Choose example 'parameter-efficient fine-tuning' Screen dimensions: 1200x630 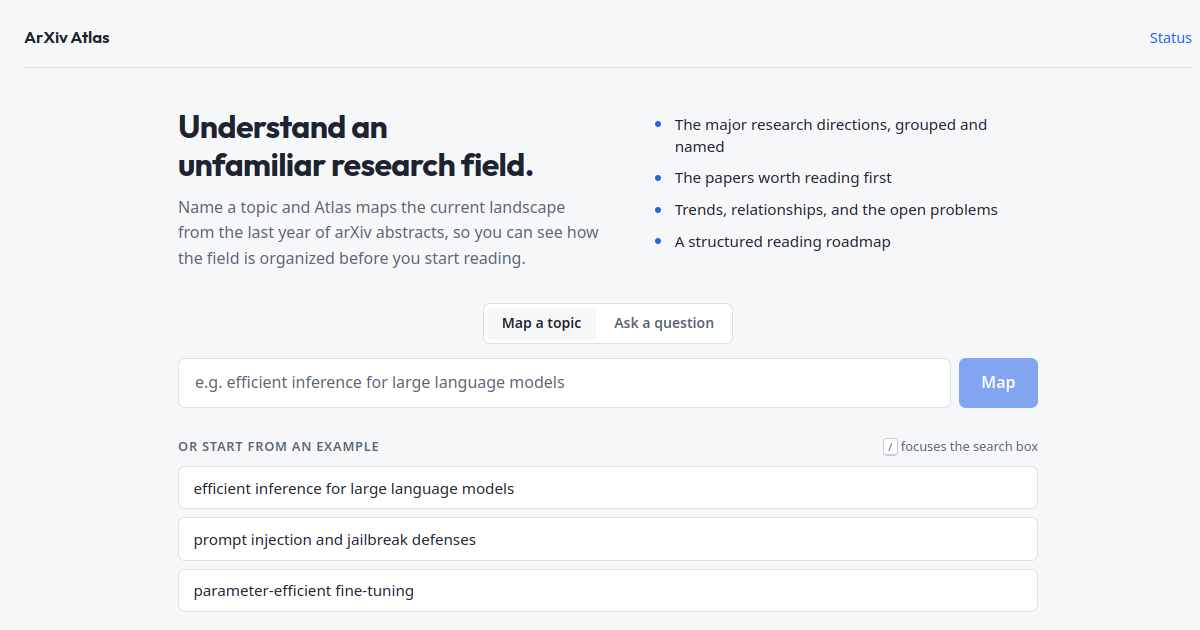pyautogui.click(x=608, y=590)
